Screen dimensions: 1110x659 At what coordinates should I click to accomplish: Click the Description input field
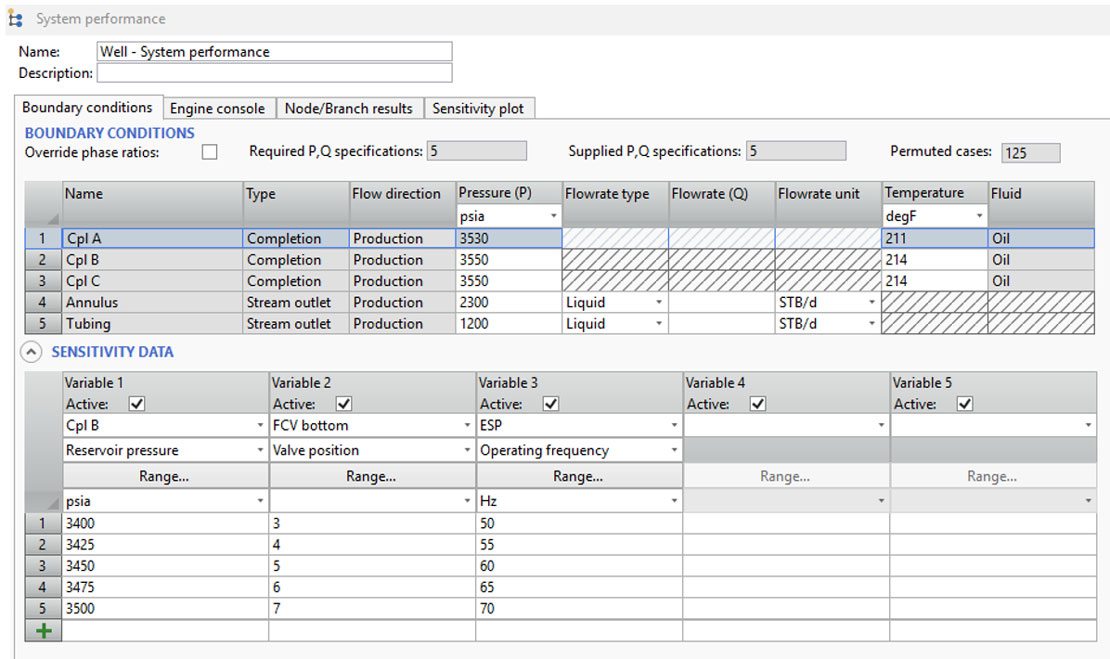click(x=275, y=73)
